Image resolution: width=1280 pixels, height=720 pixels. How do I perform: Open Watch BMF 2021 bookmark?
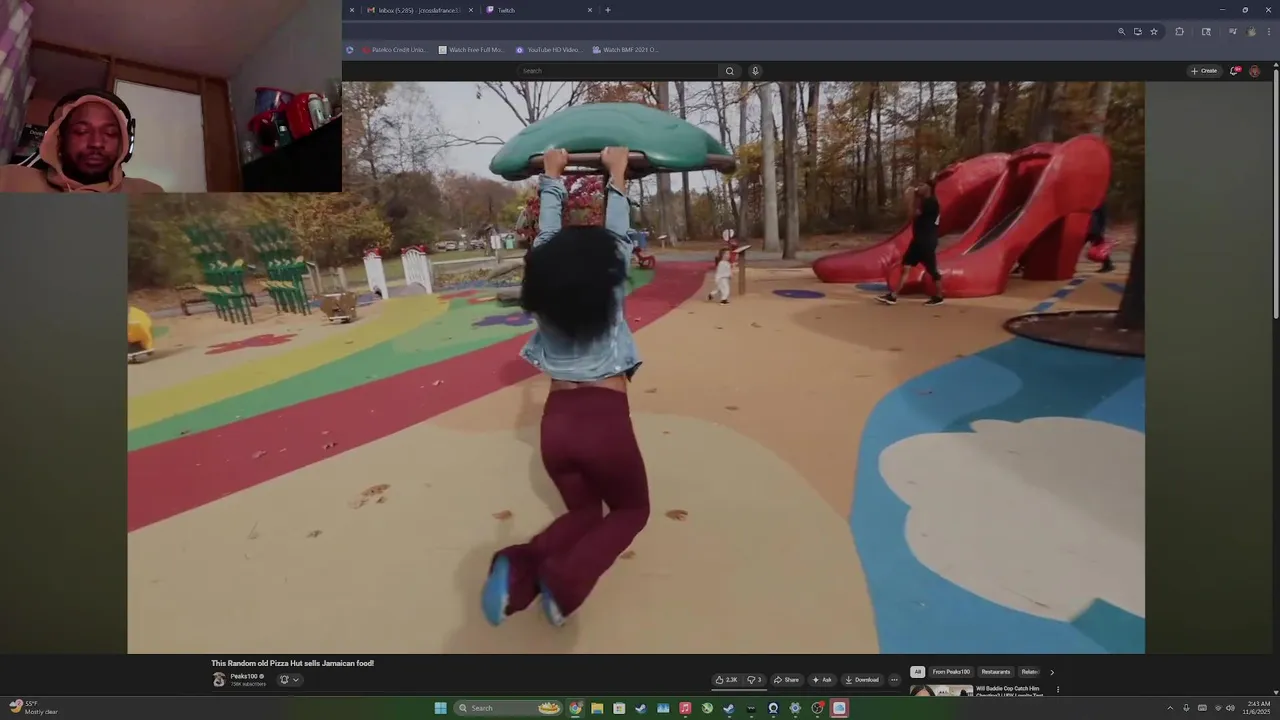click(x=625, y=50)
